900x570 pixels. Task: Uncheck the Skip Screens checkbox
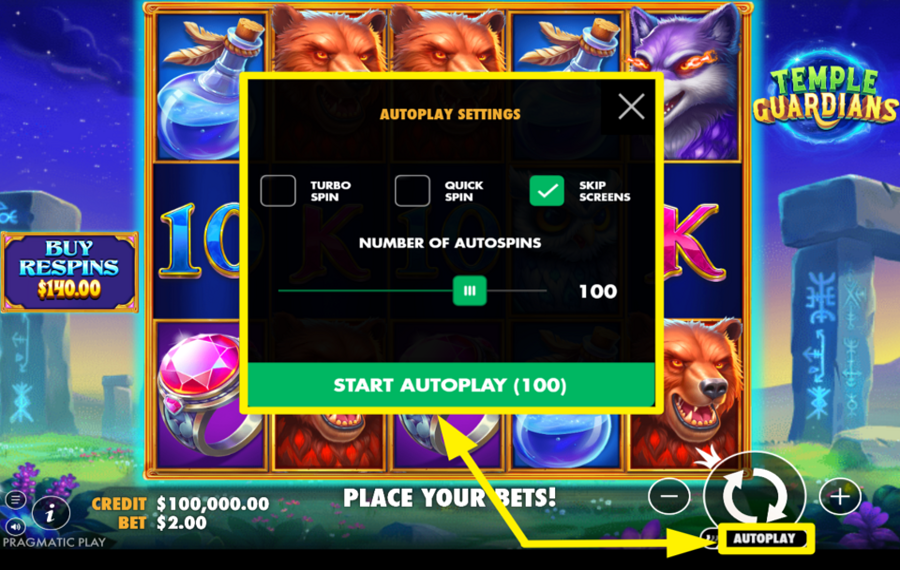(x=546, y=191)
